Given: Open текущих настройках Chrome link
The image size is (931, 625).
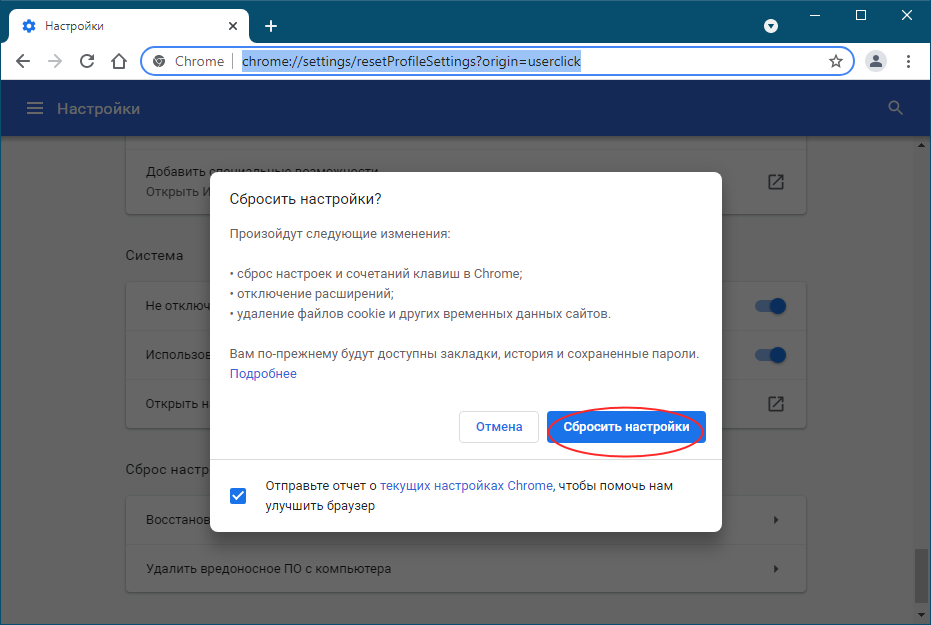Looking at the screenshot, I should [x=466, y=486].
